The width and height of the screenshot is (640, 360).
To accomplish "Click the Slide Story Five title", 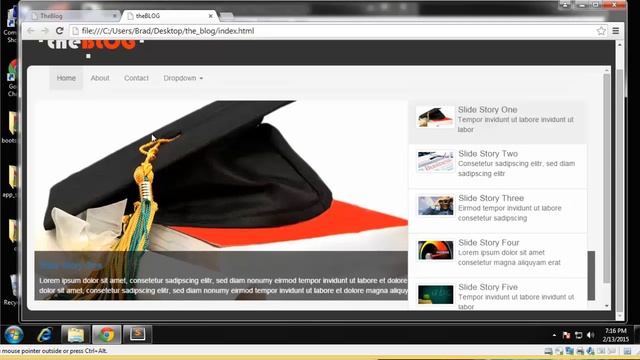I will click(488, 287).
